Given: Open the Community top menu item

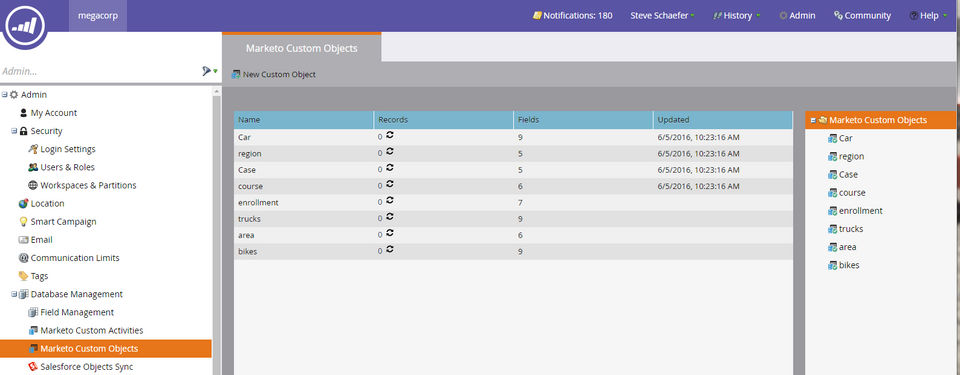Looking at the screenshot, I should [x=862, y=16].
